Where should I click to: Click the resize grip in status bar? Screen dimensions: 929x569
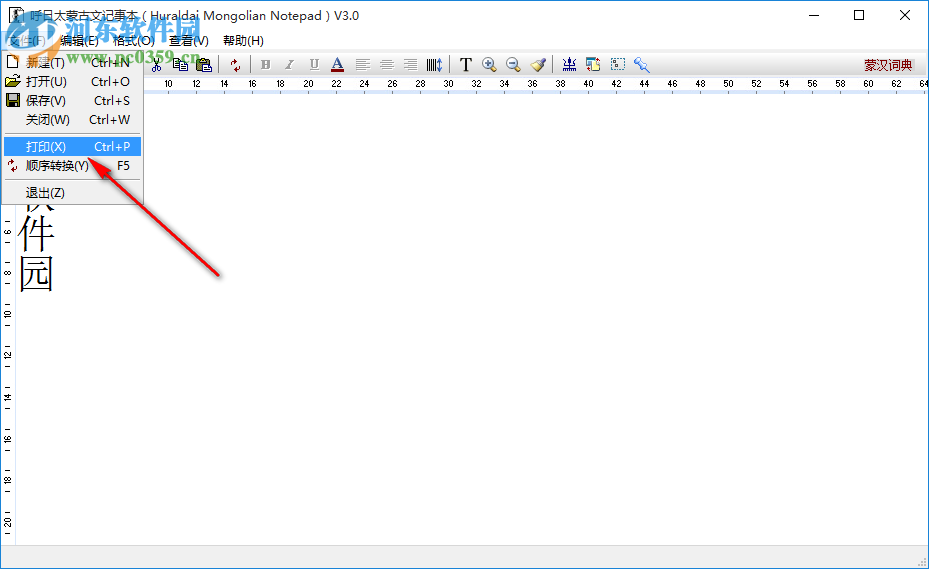[922, 562]
